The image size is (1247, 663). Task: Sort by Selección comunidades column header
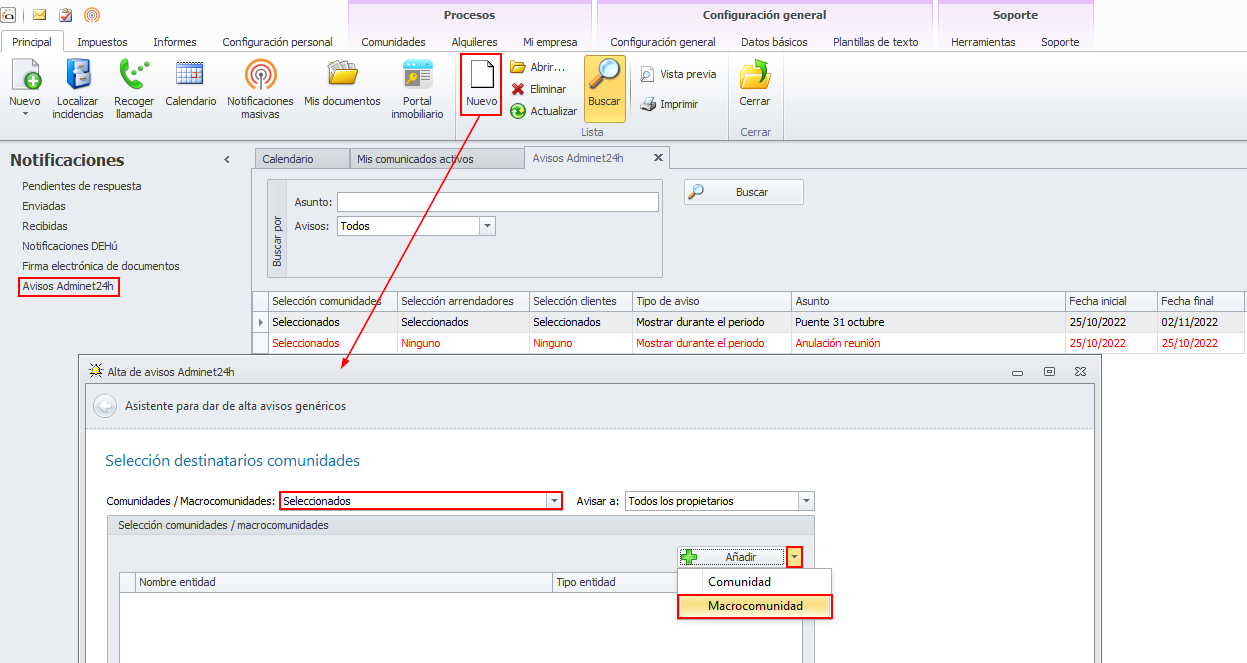coord(333,301)
